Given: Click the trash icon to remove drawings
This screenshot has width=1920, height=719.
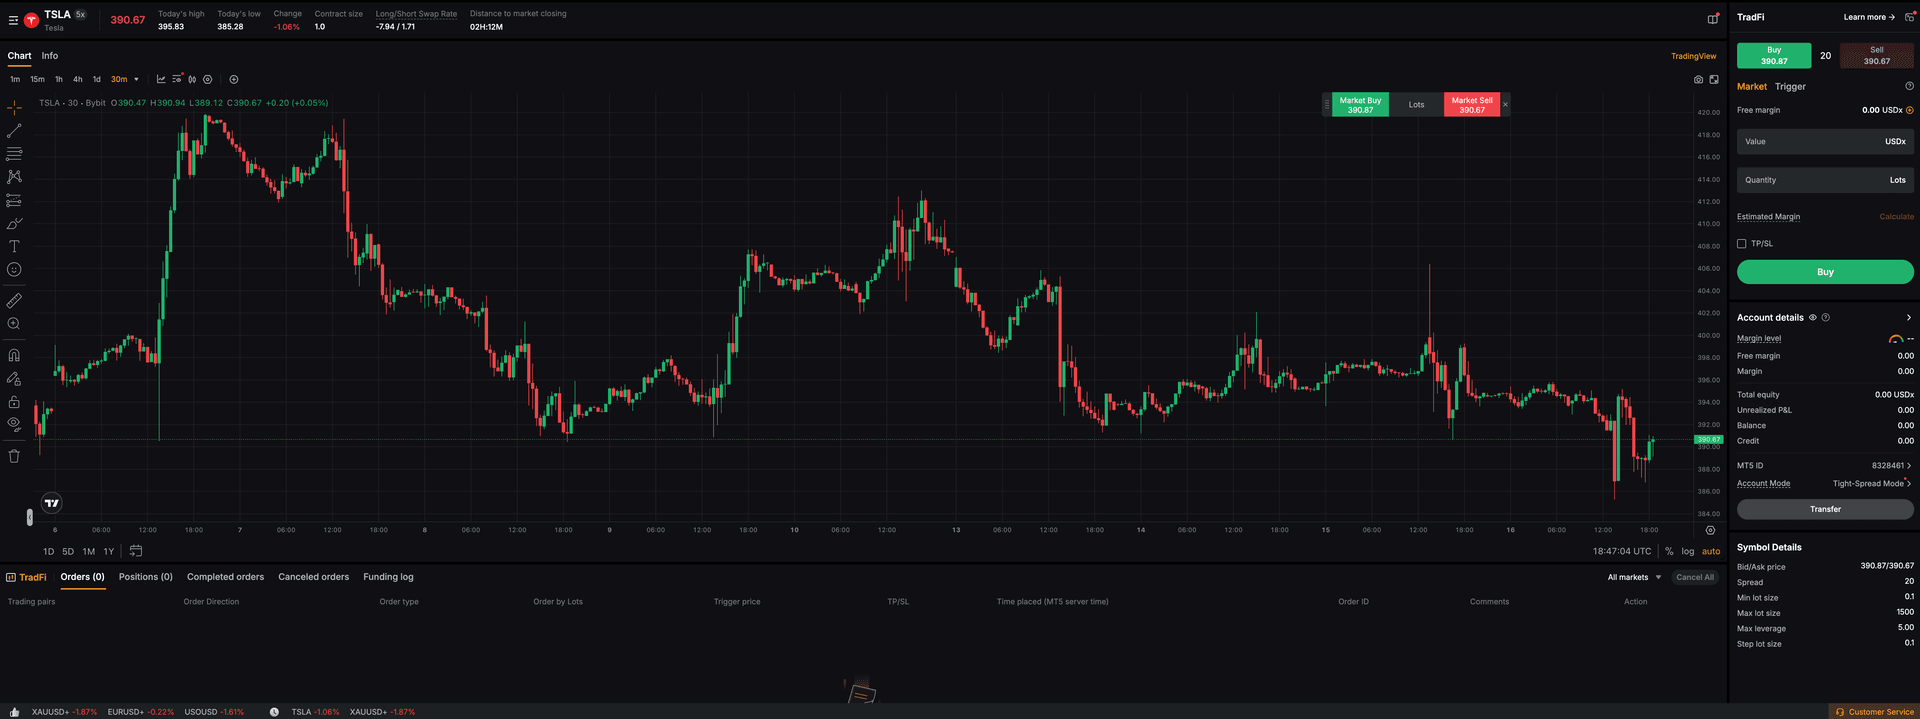Looking at the screenshot, I should 14,456.
